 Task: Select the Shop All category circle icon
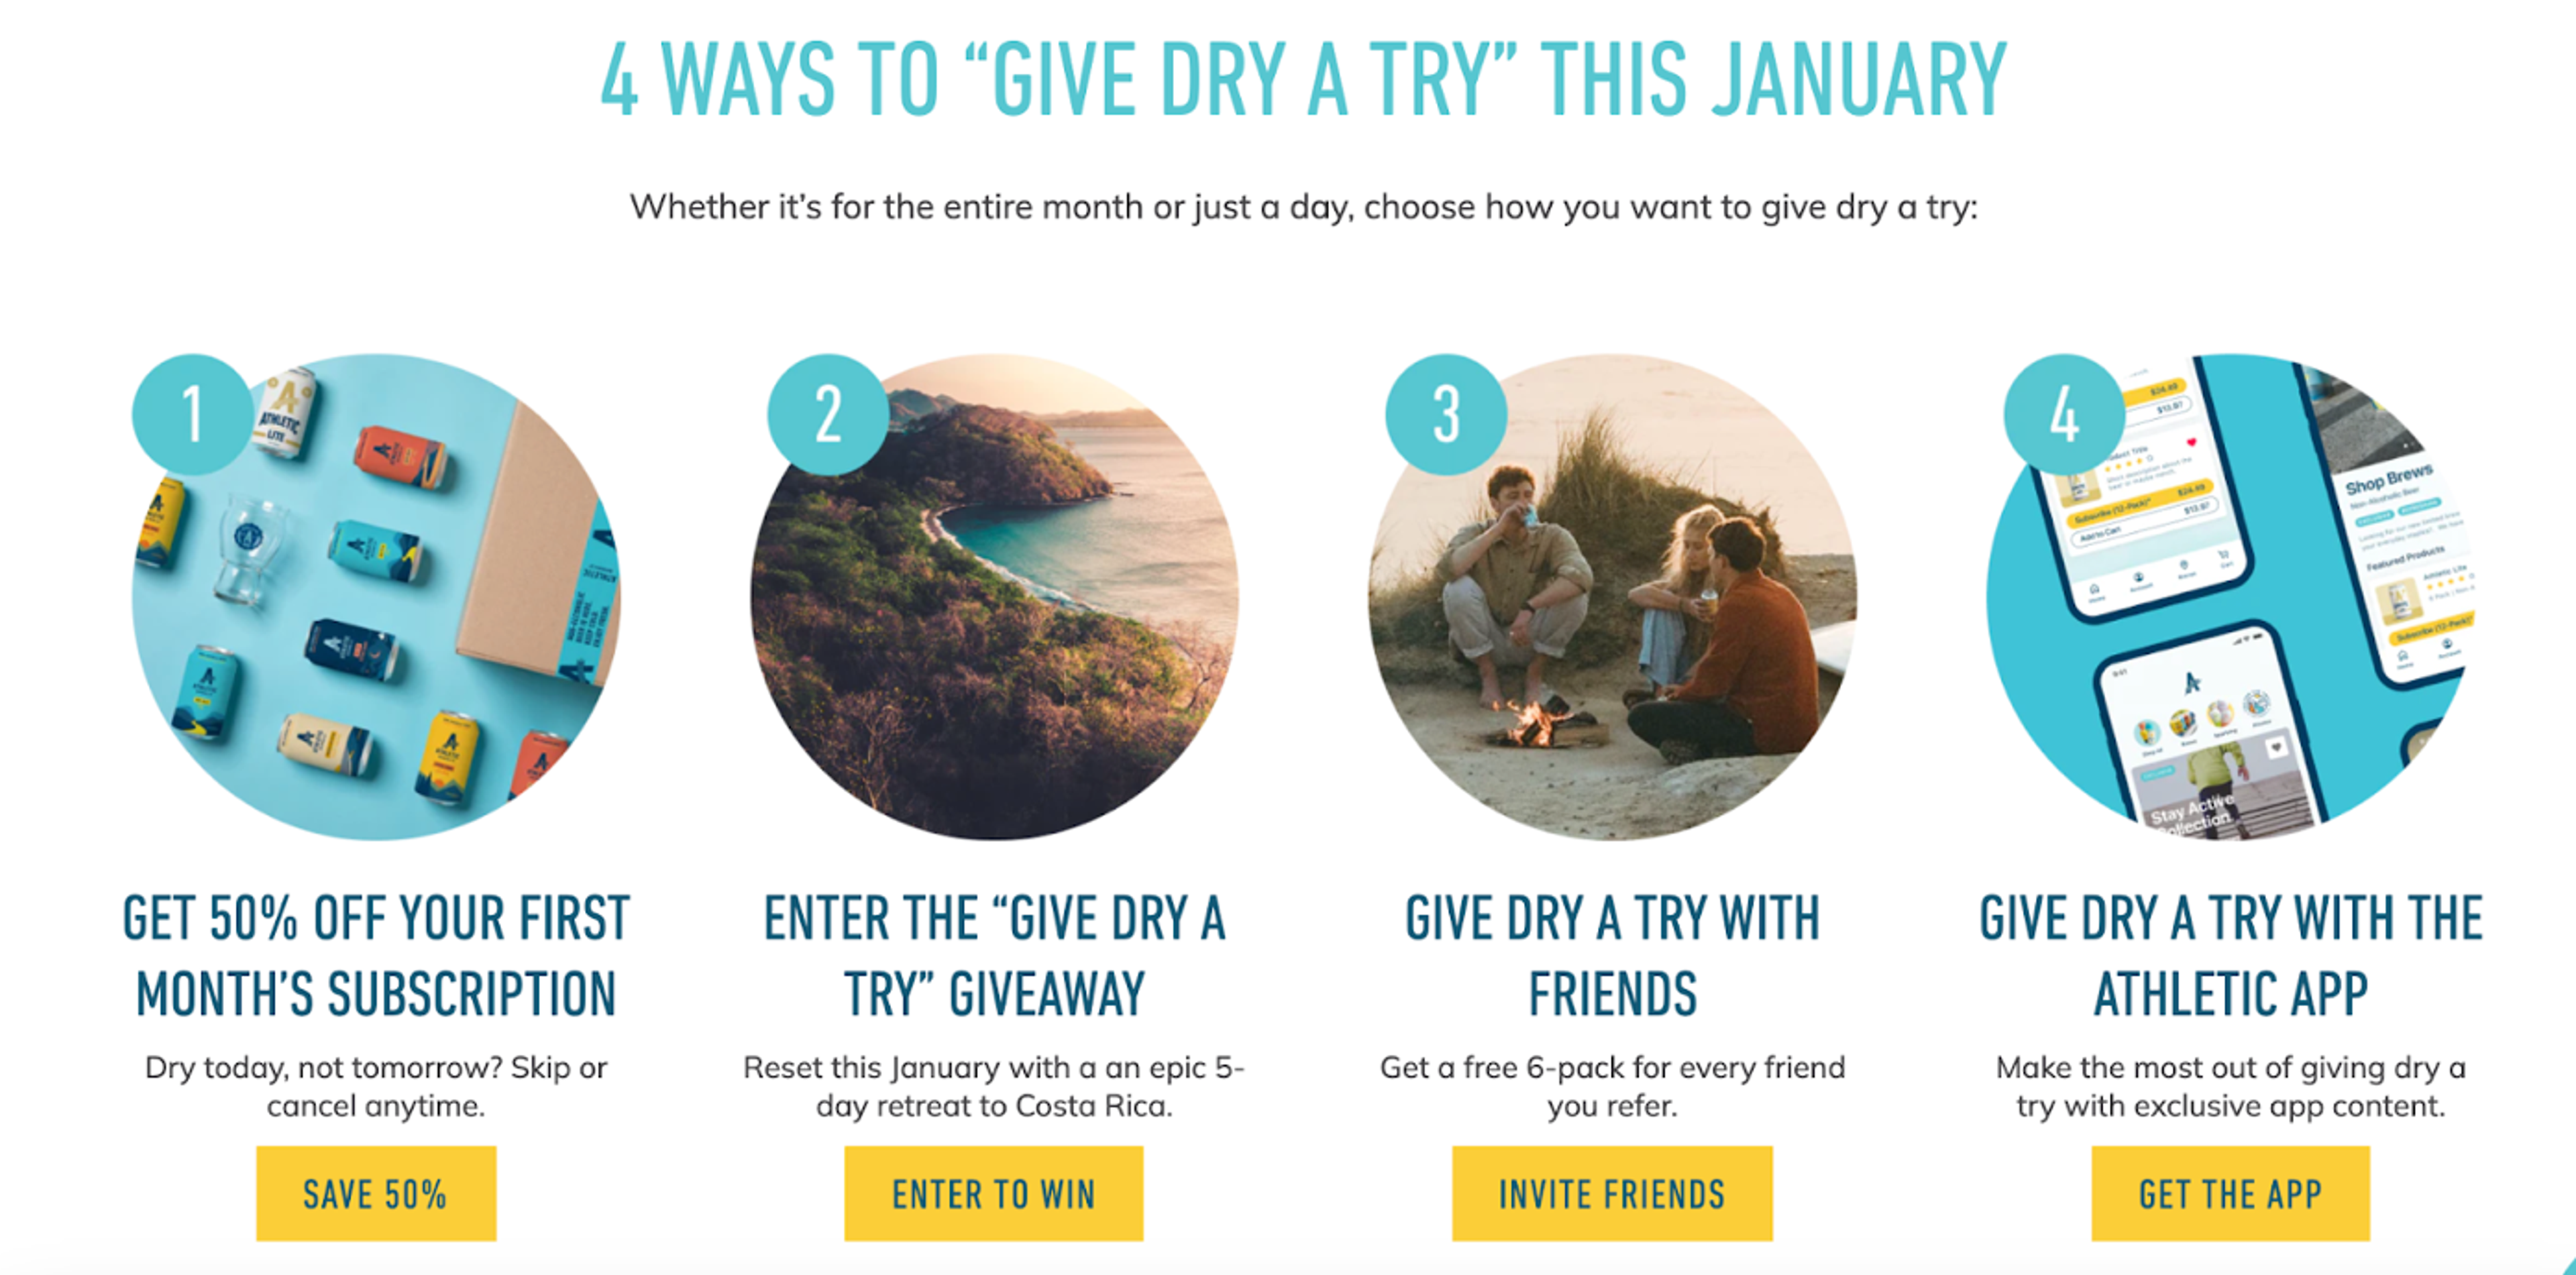pyautogui.click(x=2147, y=732)
